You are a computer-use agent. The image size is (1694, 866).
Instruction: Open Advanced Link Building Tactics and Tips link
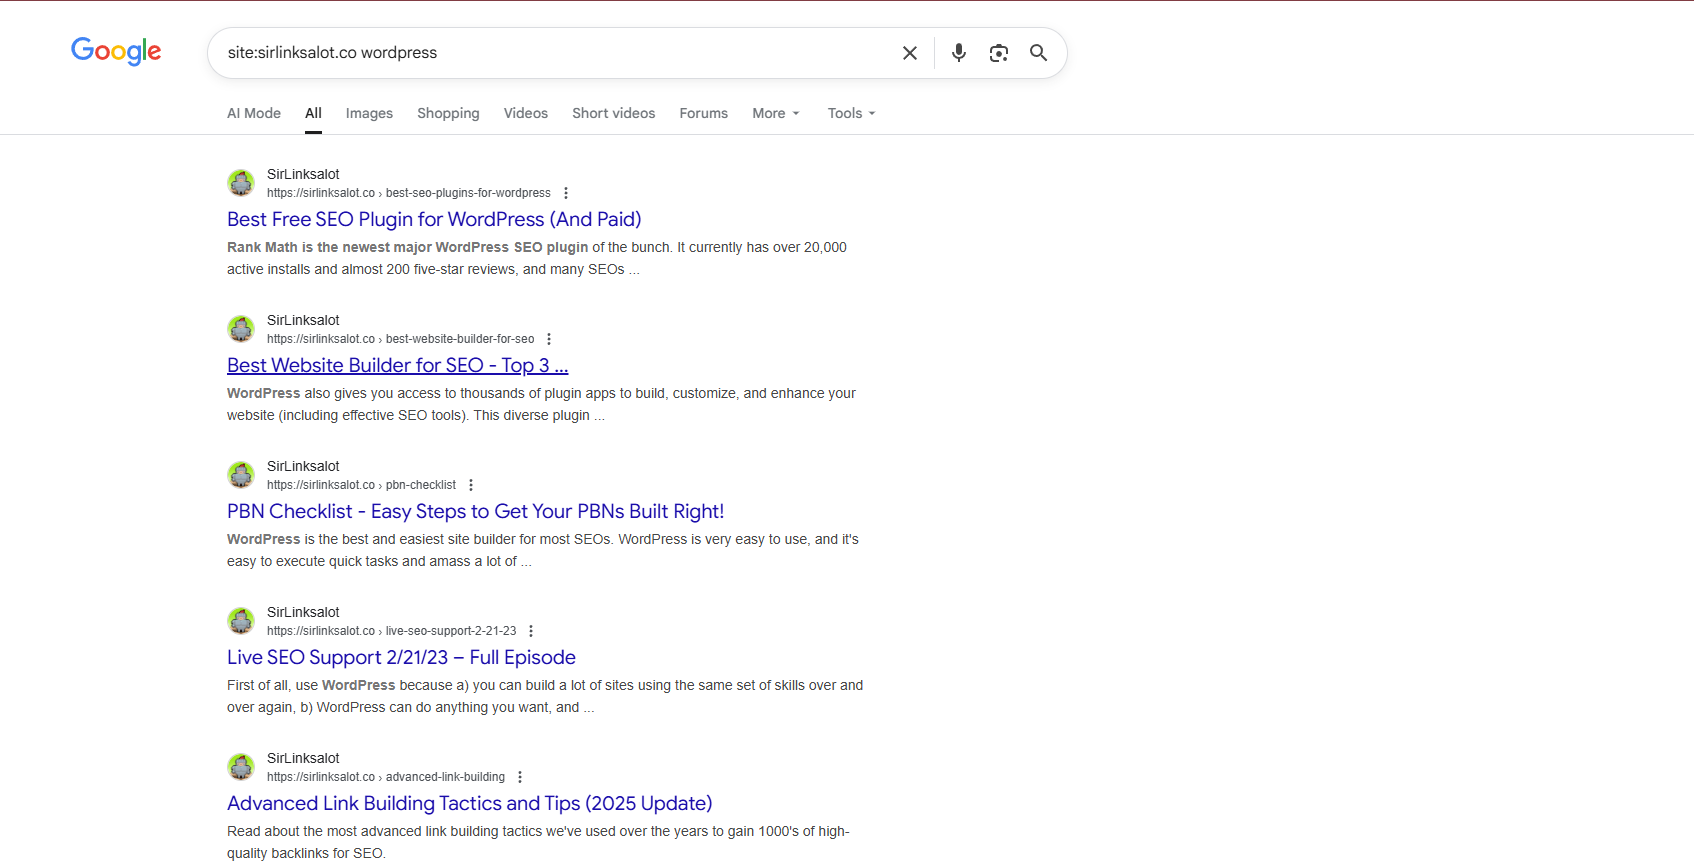(470, 803)
